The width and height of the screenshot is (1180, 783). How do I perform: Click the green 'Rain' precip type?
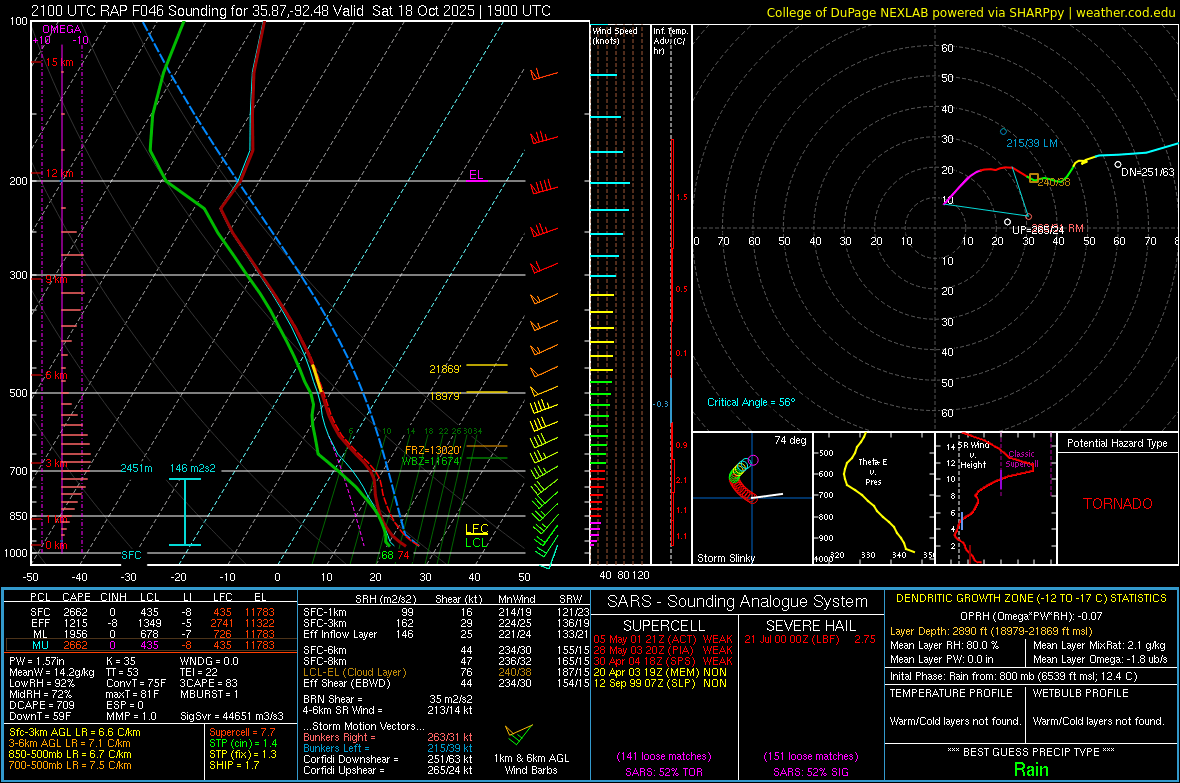(x=1031, y=769)
